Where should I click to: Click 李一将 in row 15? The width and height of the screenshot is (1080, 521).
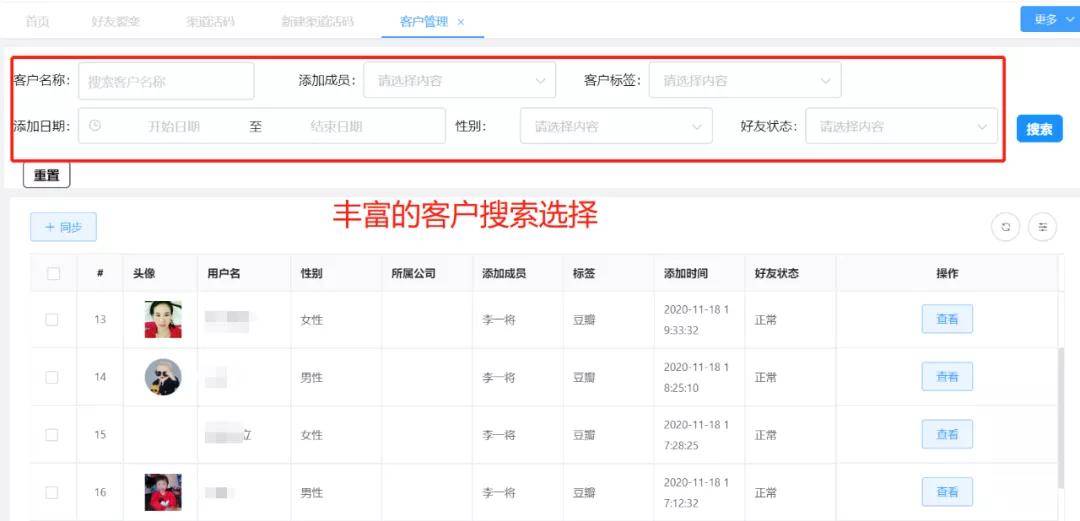[499, 436]
